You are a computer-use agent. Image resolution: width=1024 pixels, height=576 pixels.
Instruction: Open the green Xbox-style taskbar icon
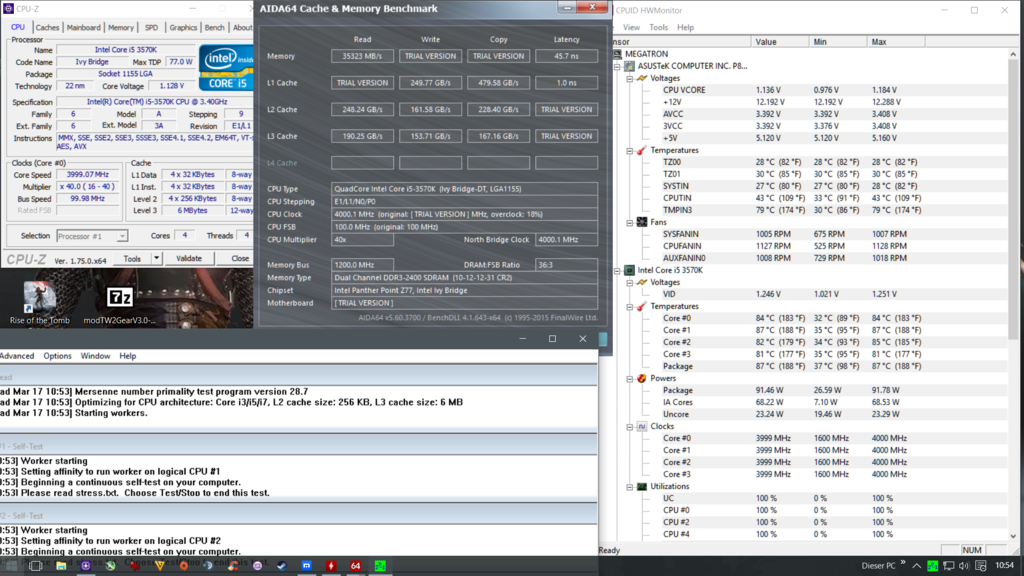(110, 566)
